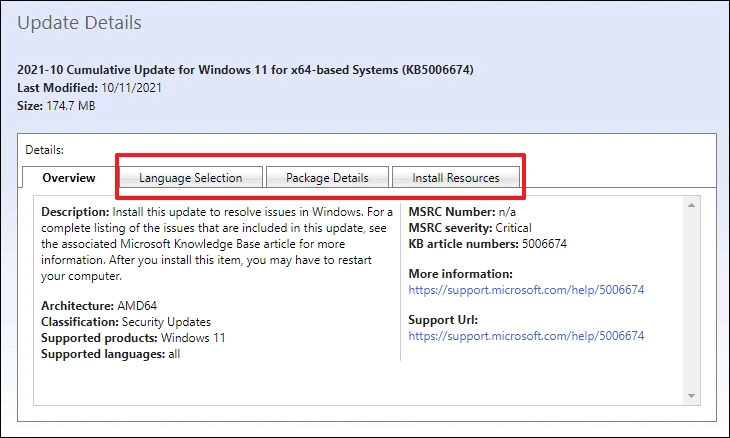Click the KB article numbers 5006674 text
This screenshot has width=730, height=438.
tap(487, 243)
